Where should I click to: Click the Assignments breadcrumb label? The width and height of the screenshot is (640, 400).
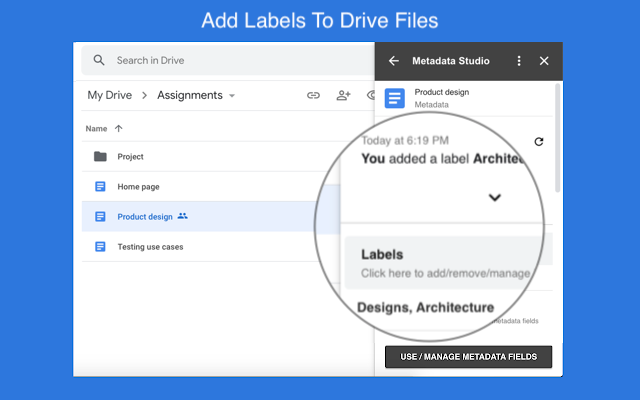tap(190, 95)
